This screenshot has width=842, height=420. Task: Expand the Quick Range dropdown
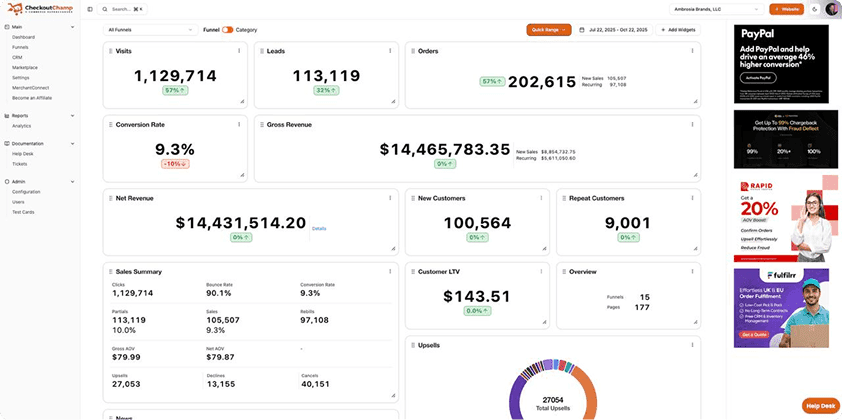click(x=548, y=30)
